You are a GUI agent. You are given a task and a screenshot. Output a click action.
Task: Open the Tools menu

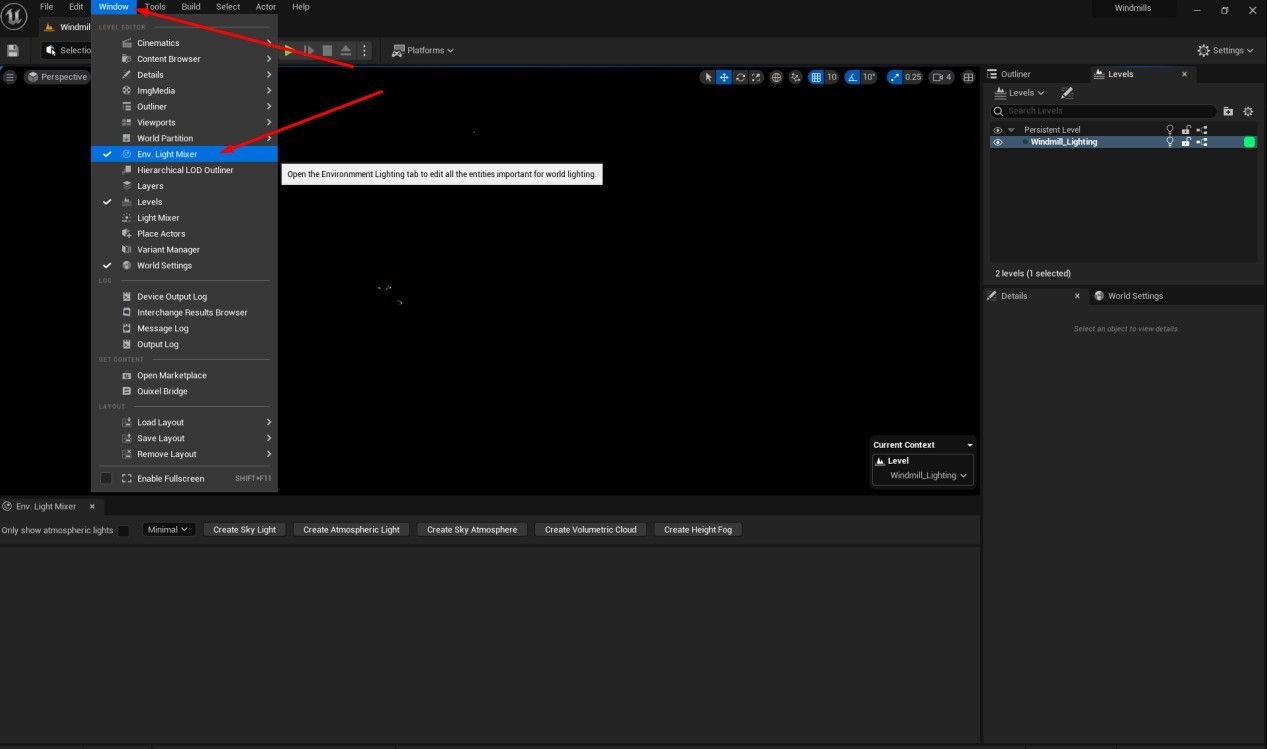pos(155,7)
